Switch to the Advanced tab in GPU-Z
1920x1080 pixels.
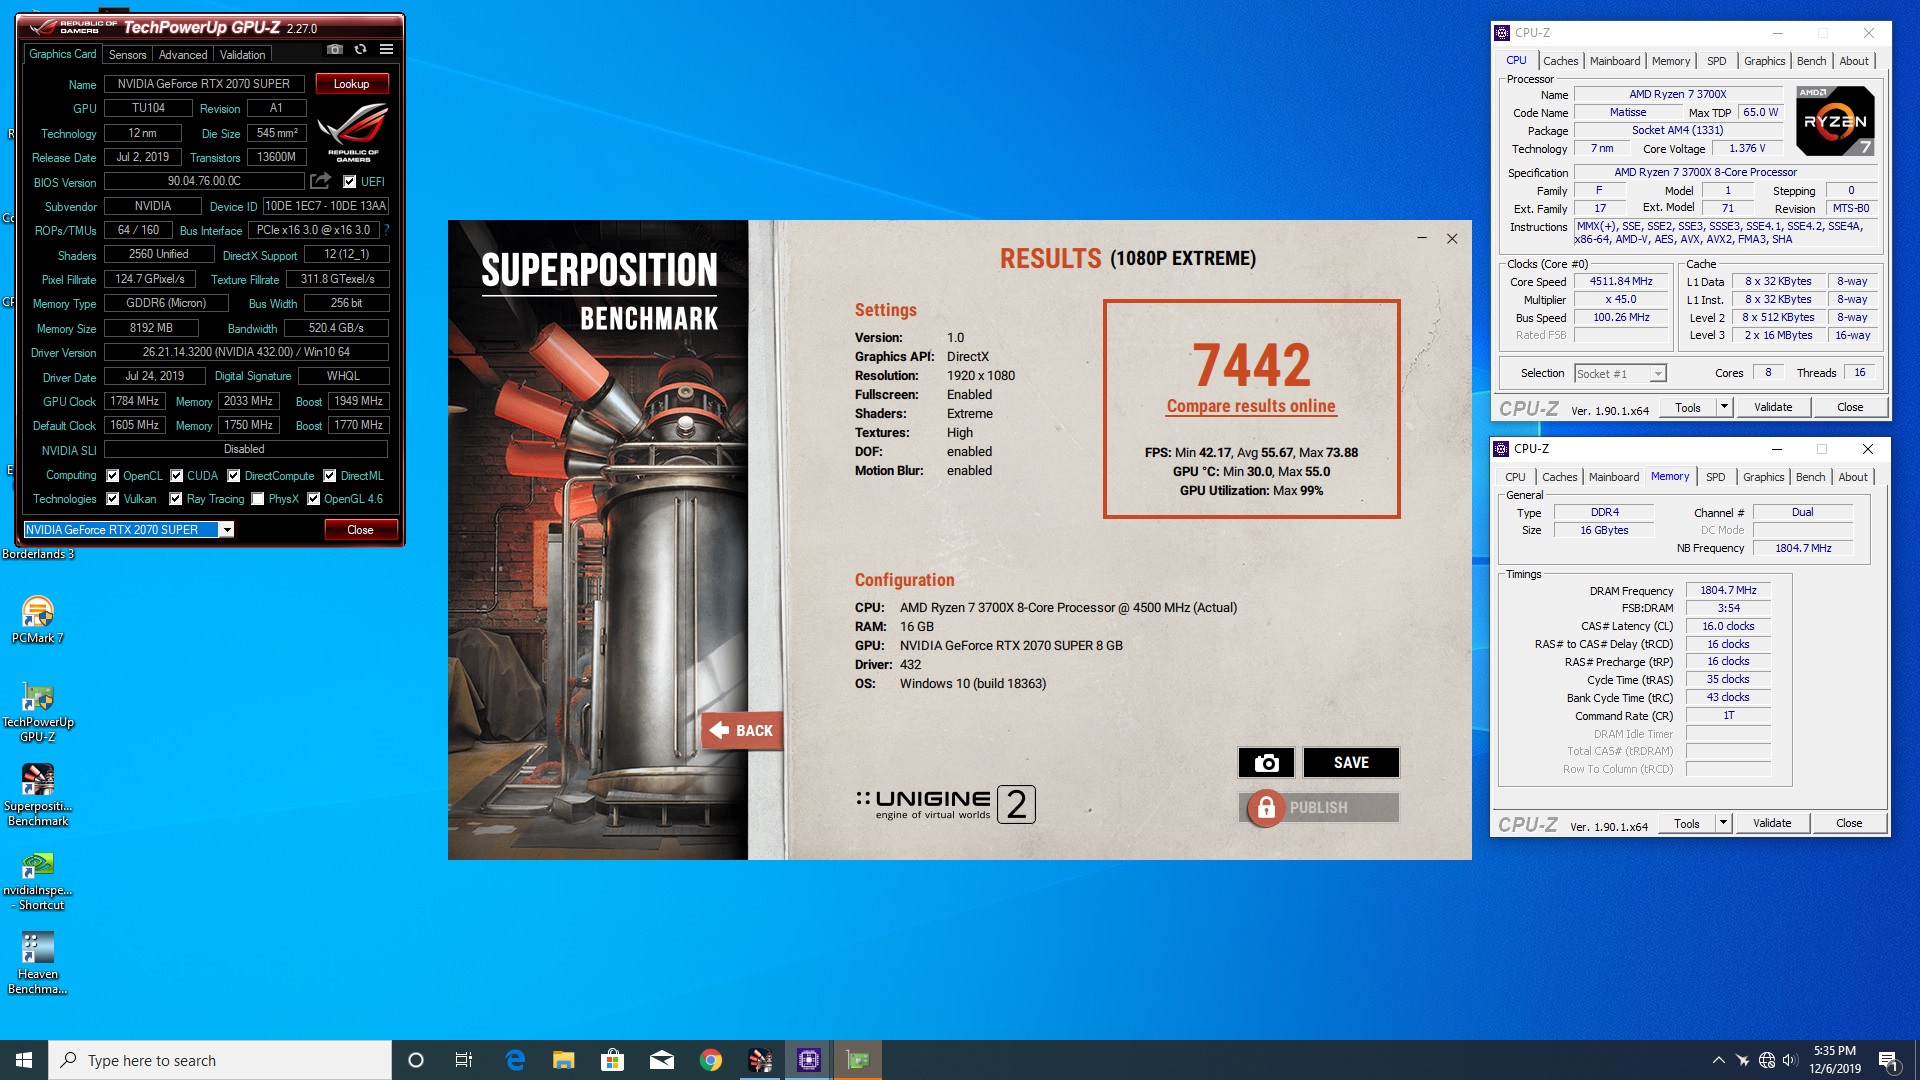click(x=183, y=55)
